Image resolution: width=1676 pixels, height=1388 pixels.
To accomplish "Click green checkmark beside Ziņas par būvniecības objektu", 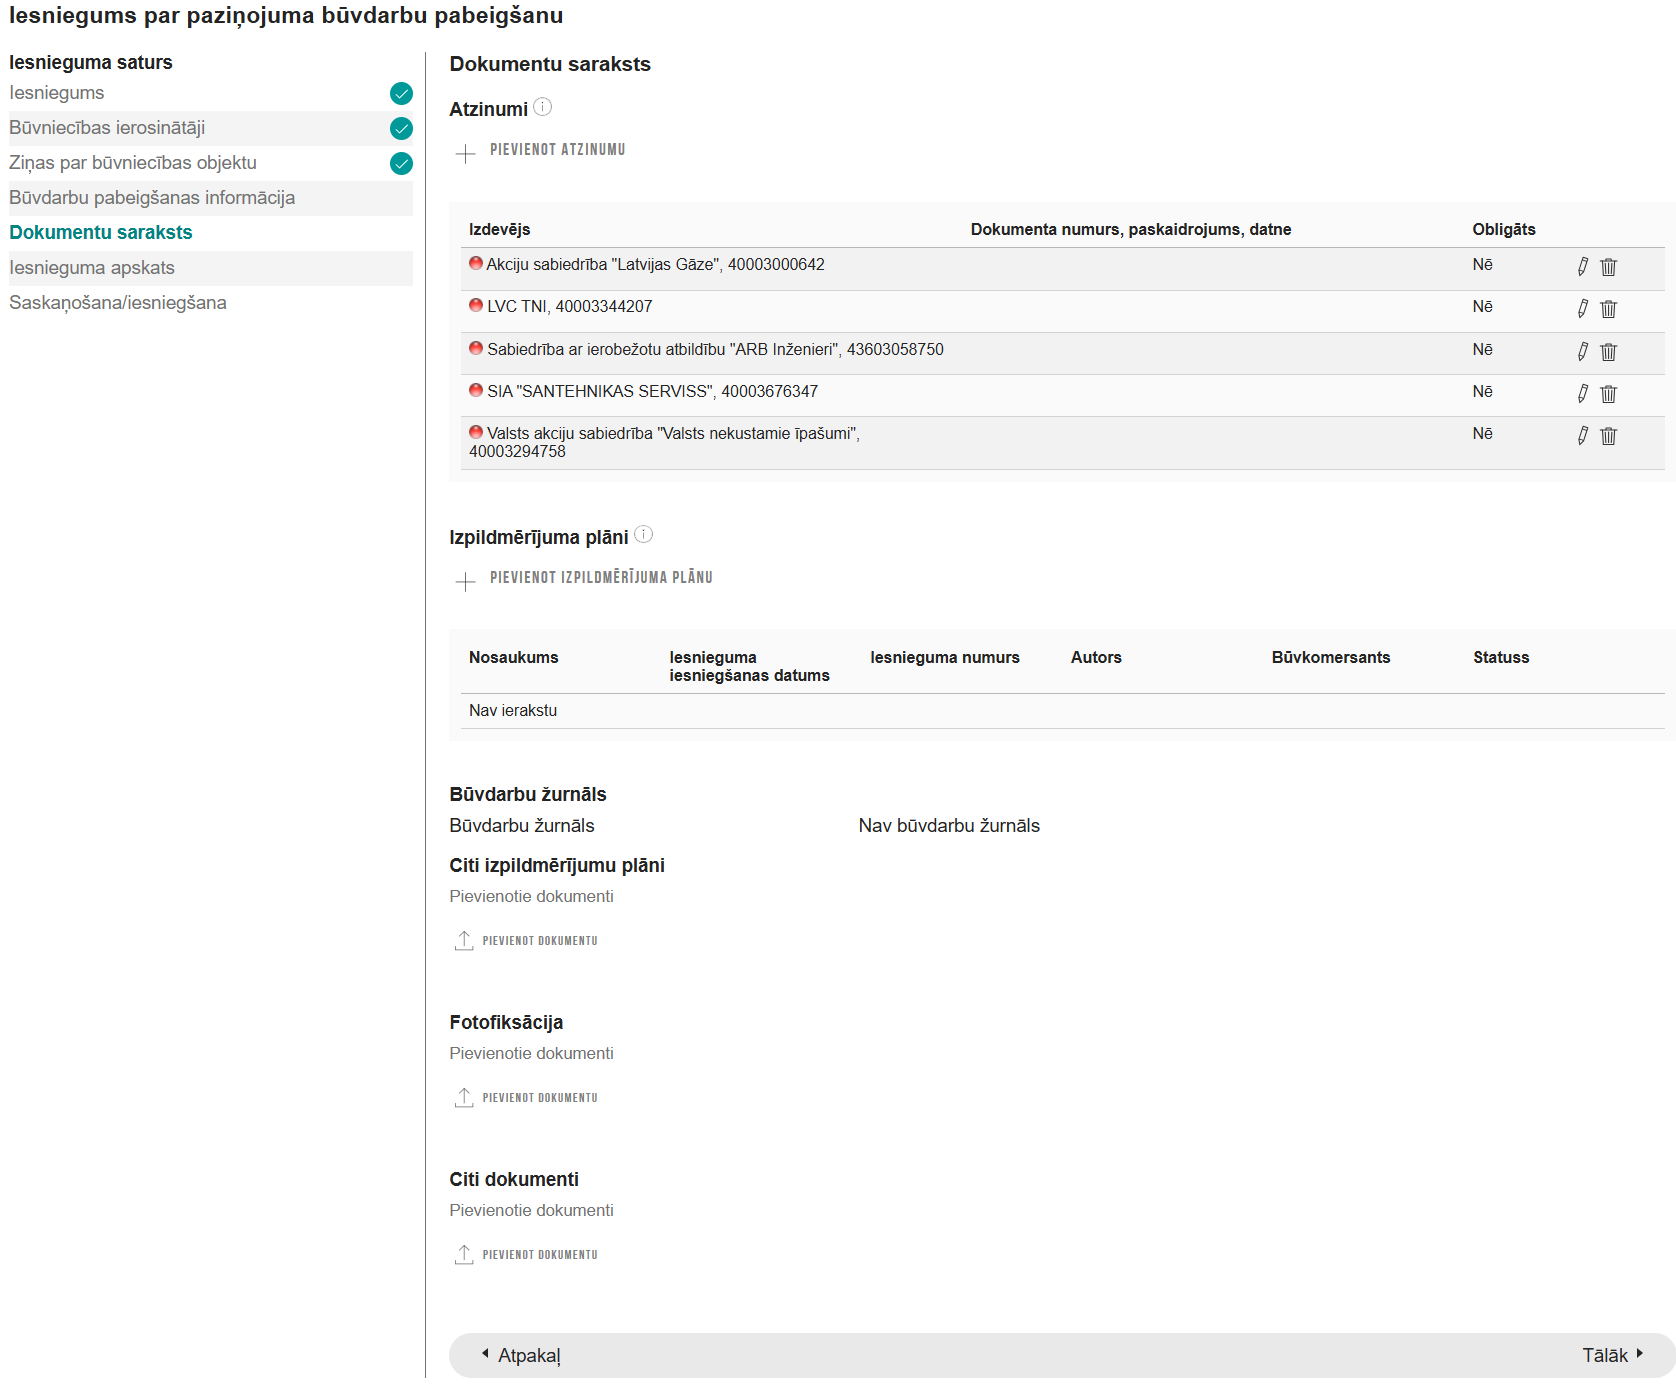I will tap(401, 164).
